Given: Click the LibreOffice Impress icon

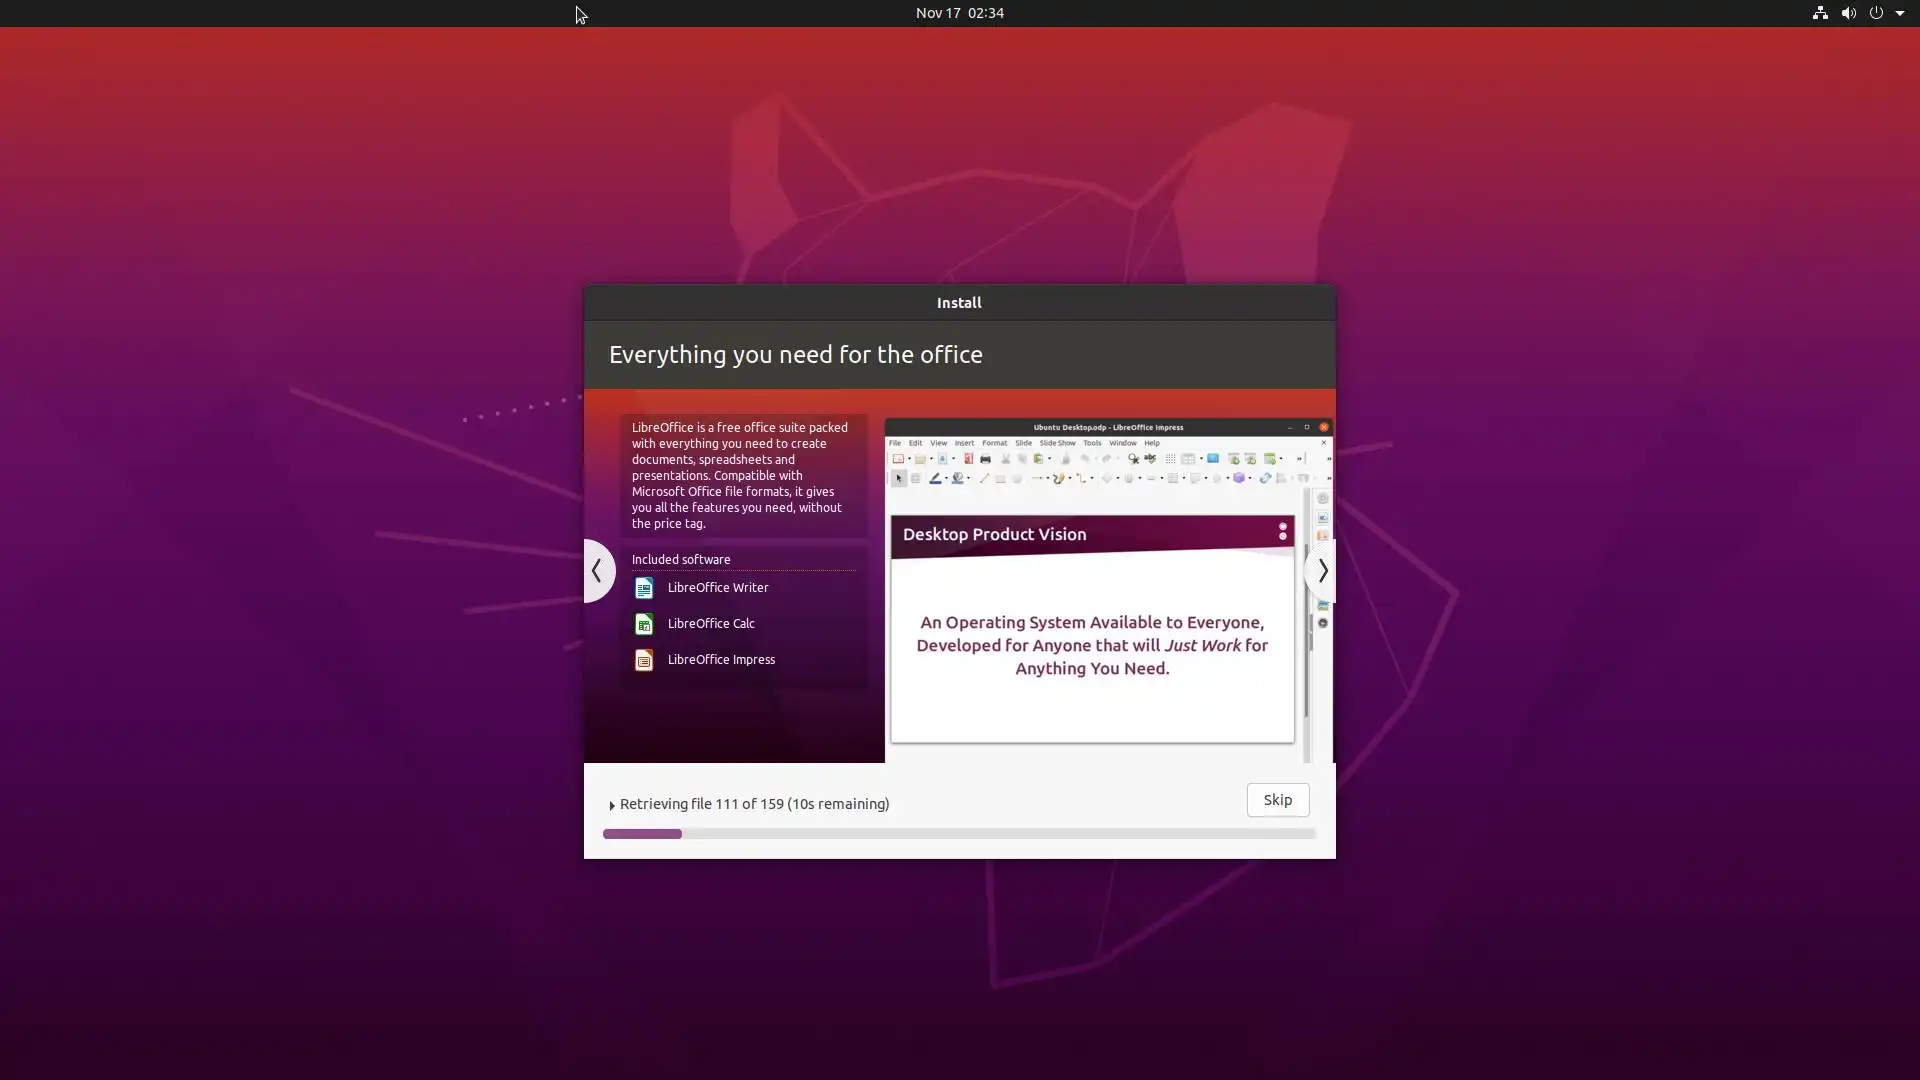Looking at the screenshot, I should tap(644, 660).
